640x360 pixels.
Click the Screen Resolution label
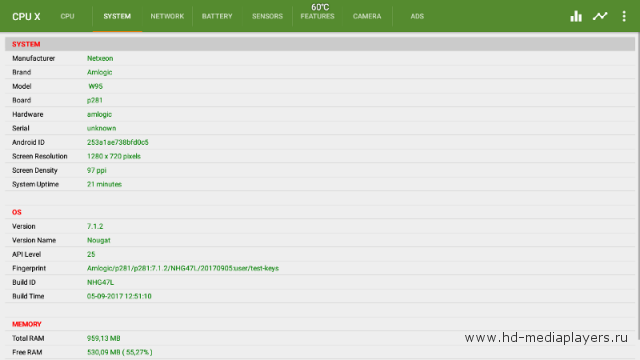(x=40, y=156)
